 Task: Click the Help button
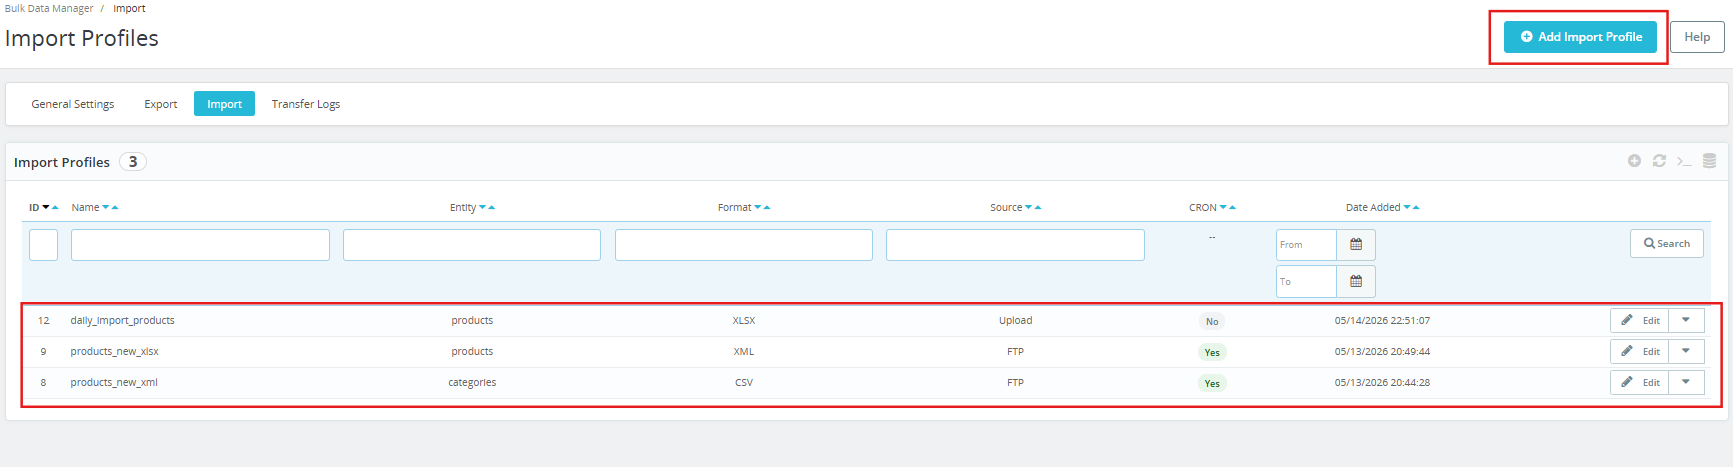click(1697, 37)
